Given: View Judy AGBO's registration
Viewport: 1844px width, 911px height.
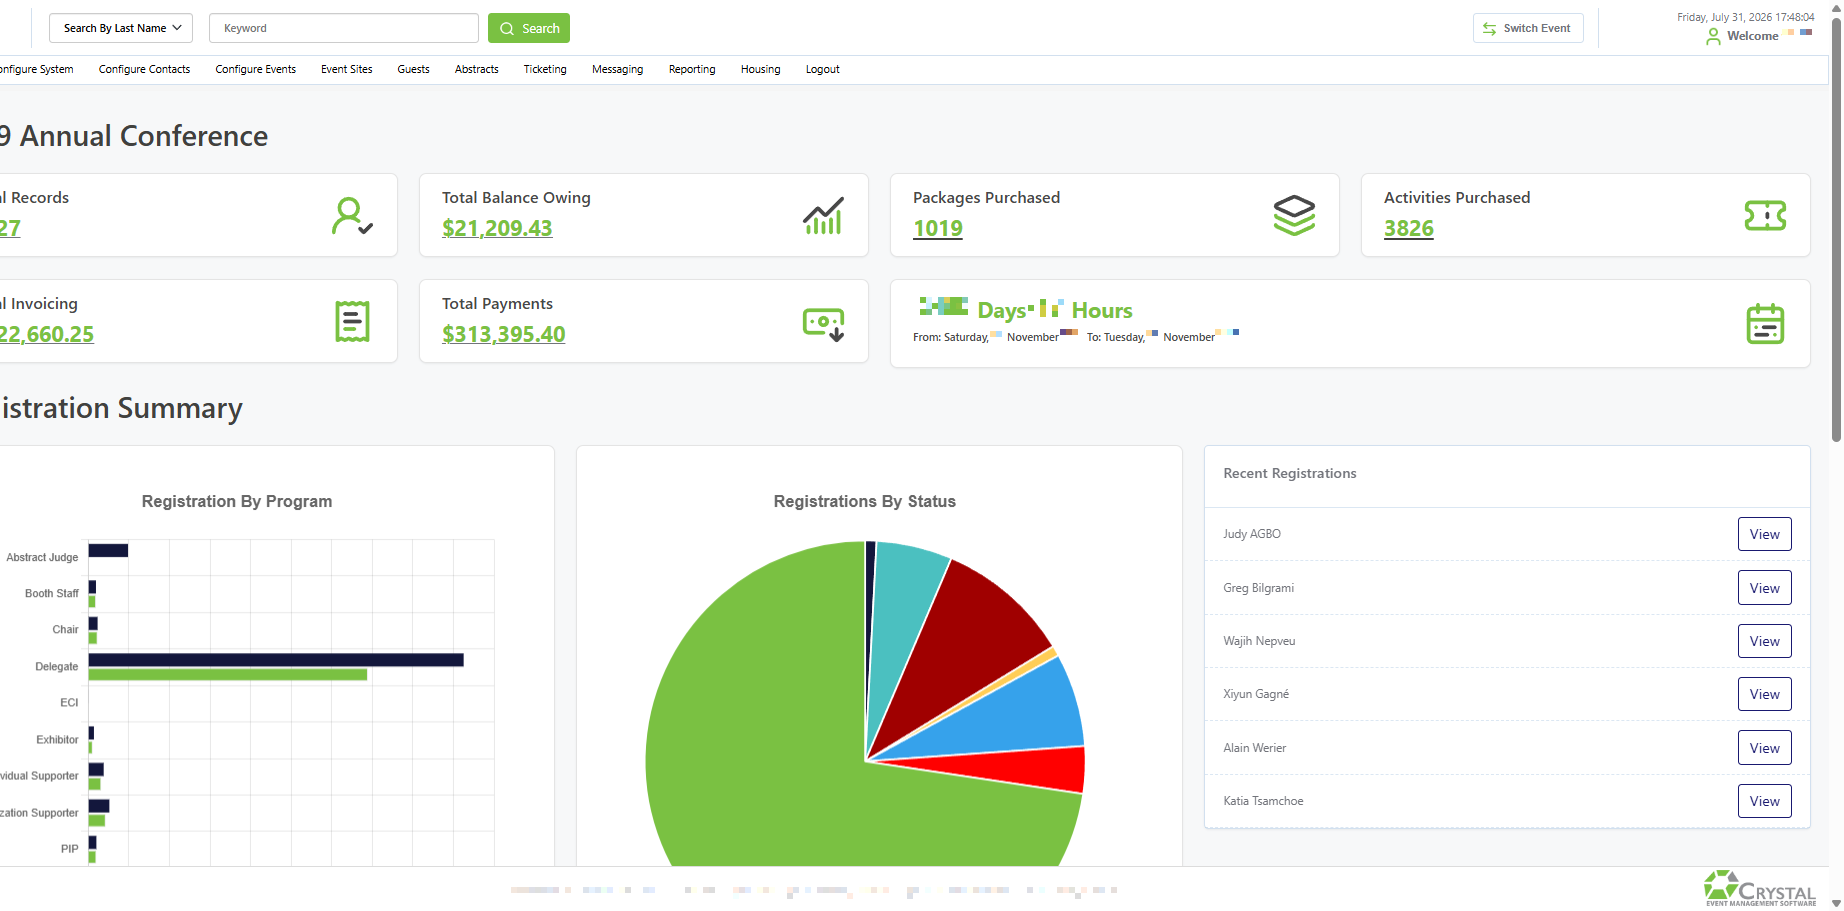Looking at the screenshot, I should [x=1764, y=534].
